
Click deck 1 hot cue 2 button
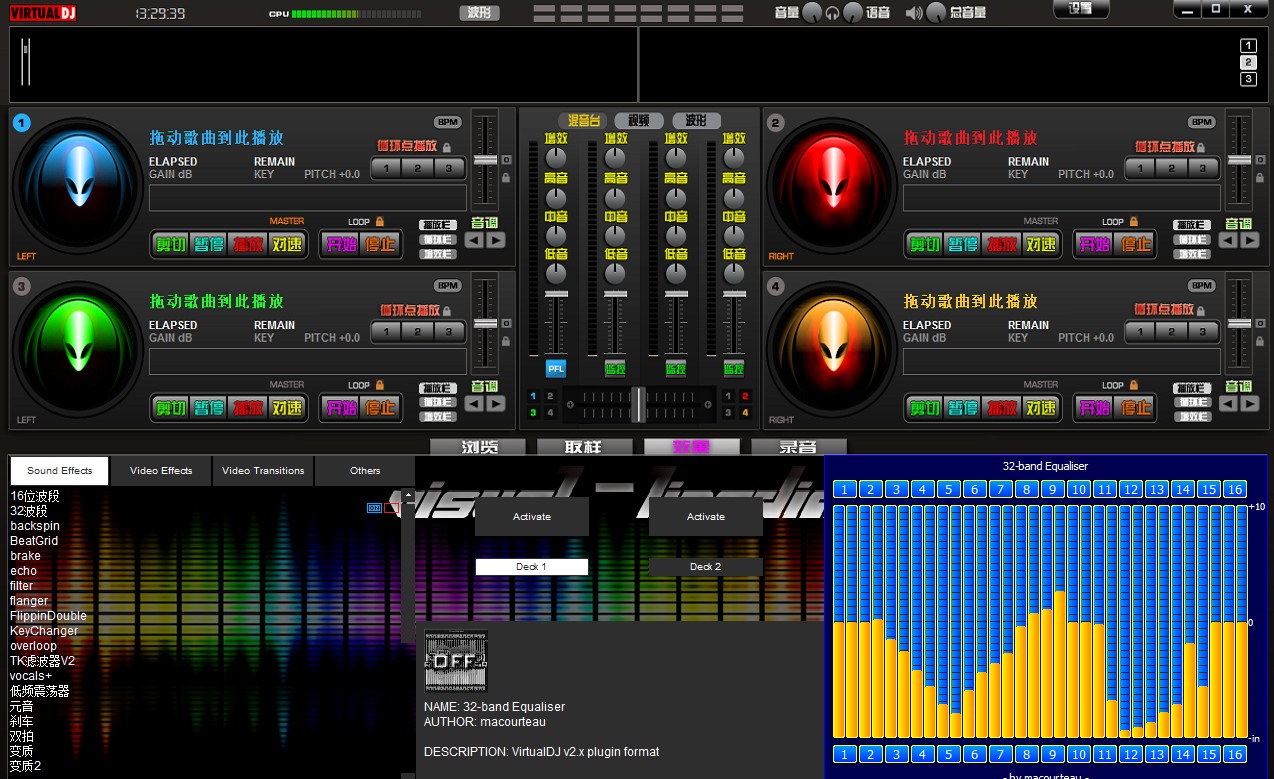pos(418,168)
